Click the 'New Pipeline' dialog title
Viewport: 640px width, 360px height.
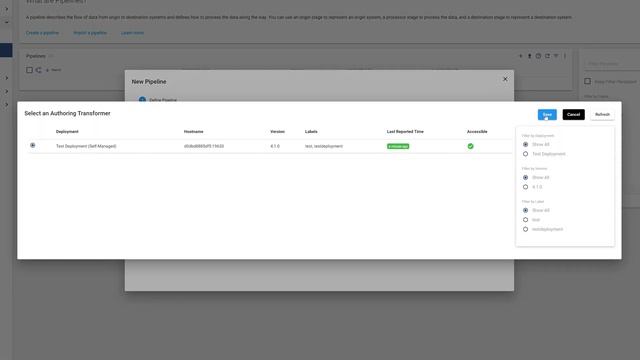coord(149,82)
